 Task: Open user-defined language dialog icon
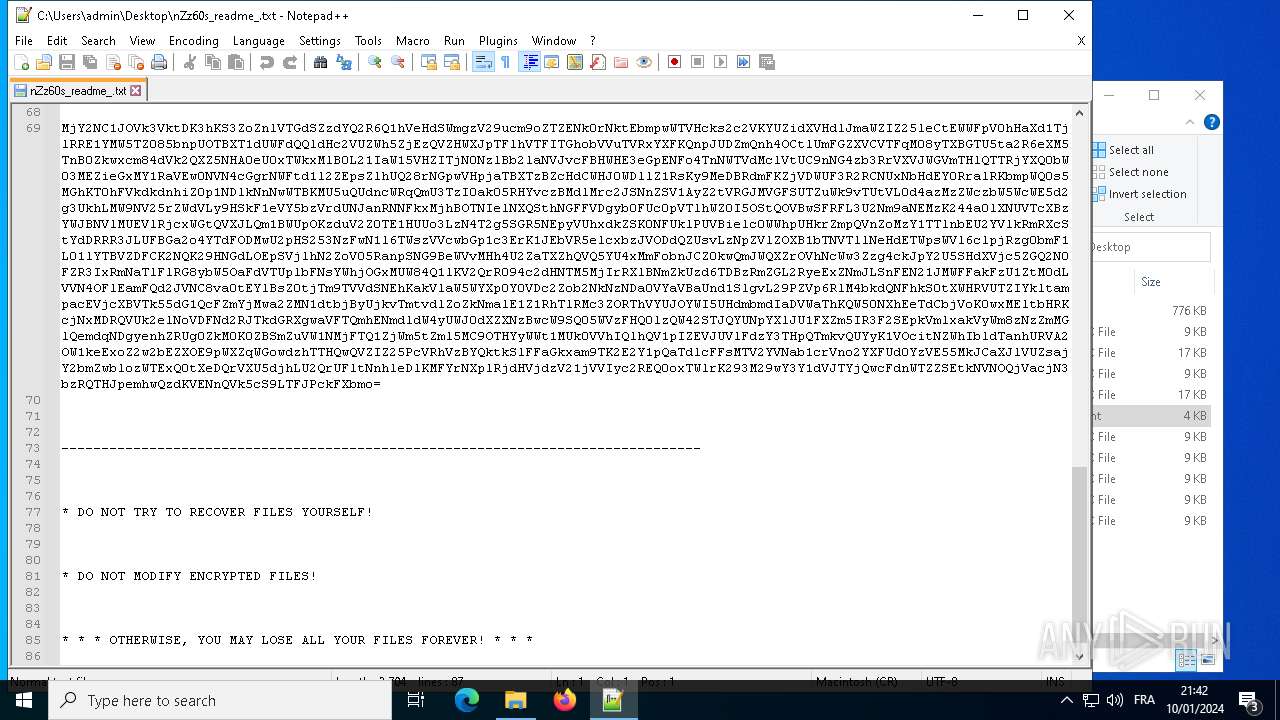coord(552,62)
